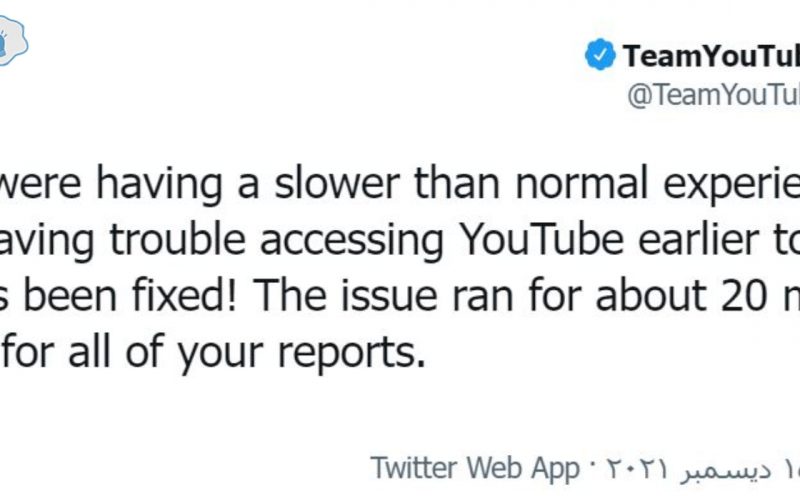Screen dimensions: 800x500
Task: Open the Twitter Web App source link
Action: (474, 468)
